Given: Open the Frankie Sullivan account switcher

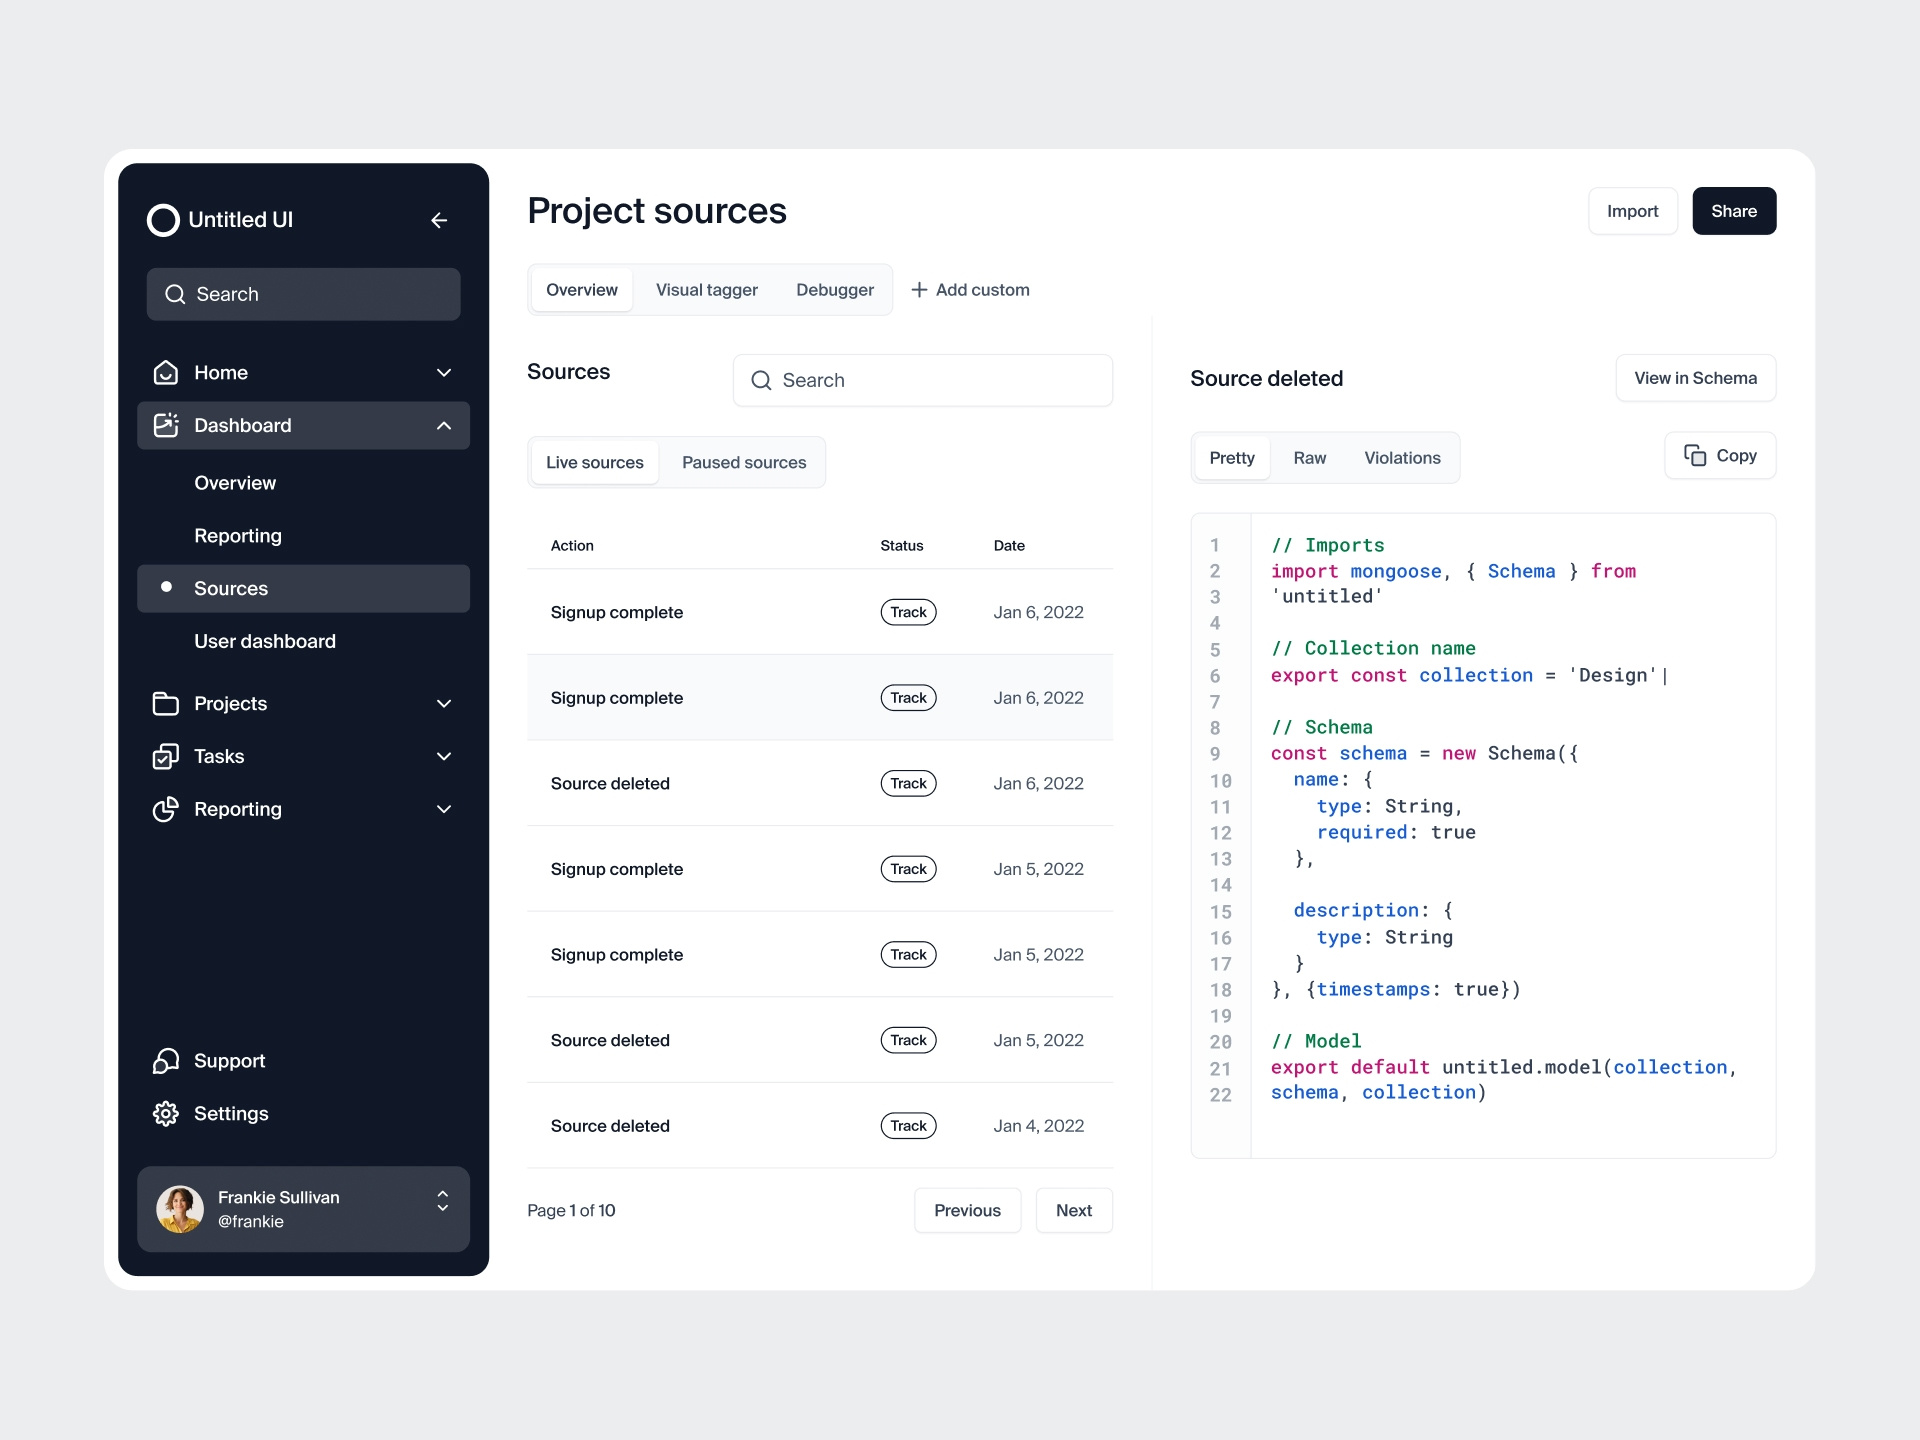Looking at the screenshot, I should (442, 1208).
